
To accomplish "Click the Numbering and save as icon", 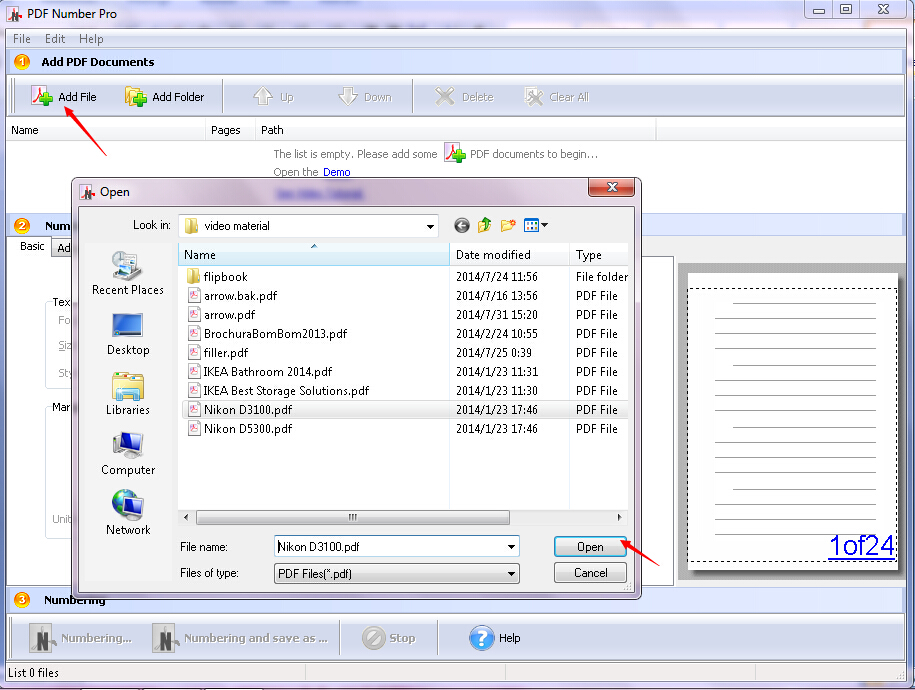I will click(166, 638).
